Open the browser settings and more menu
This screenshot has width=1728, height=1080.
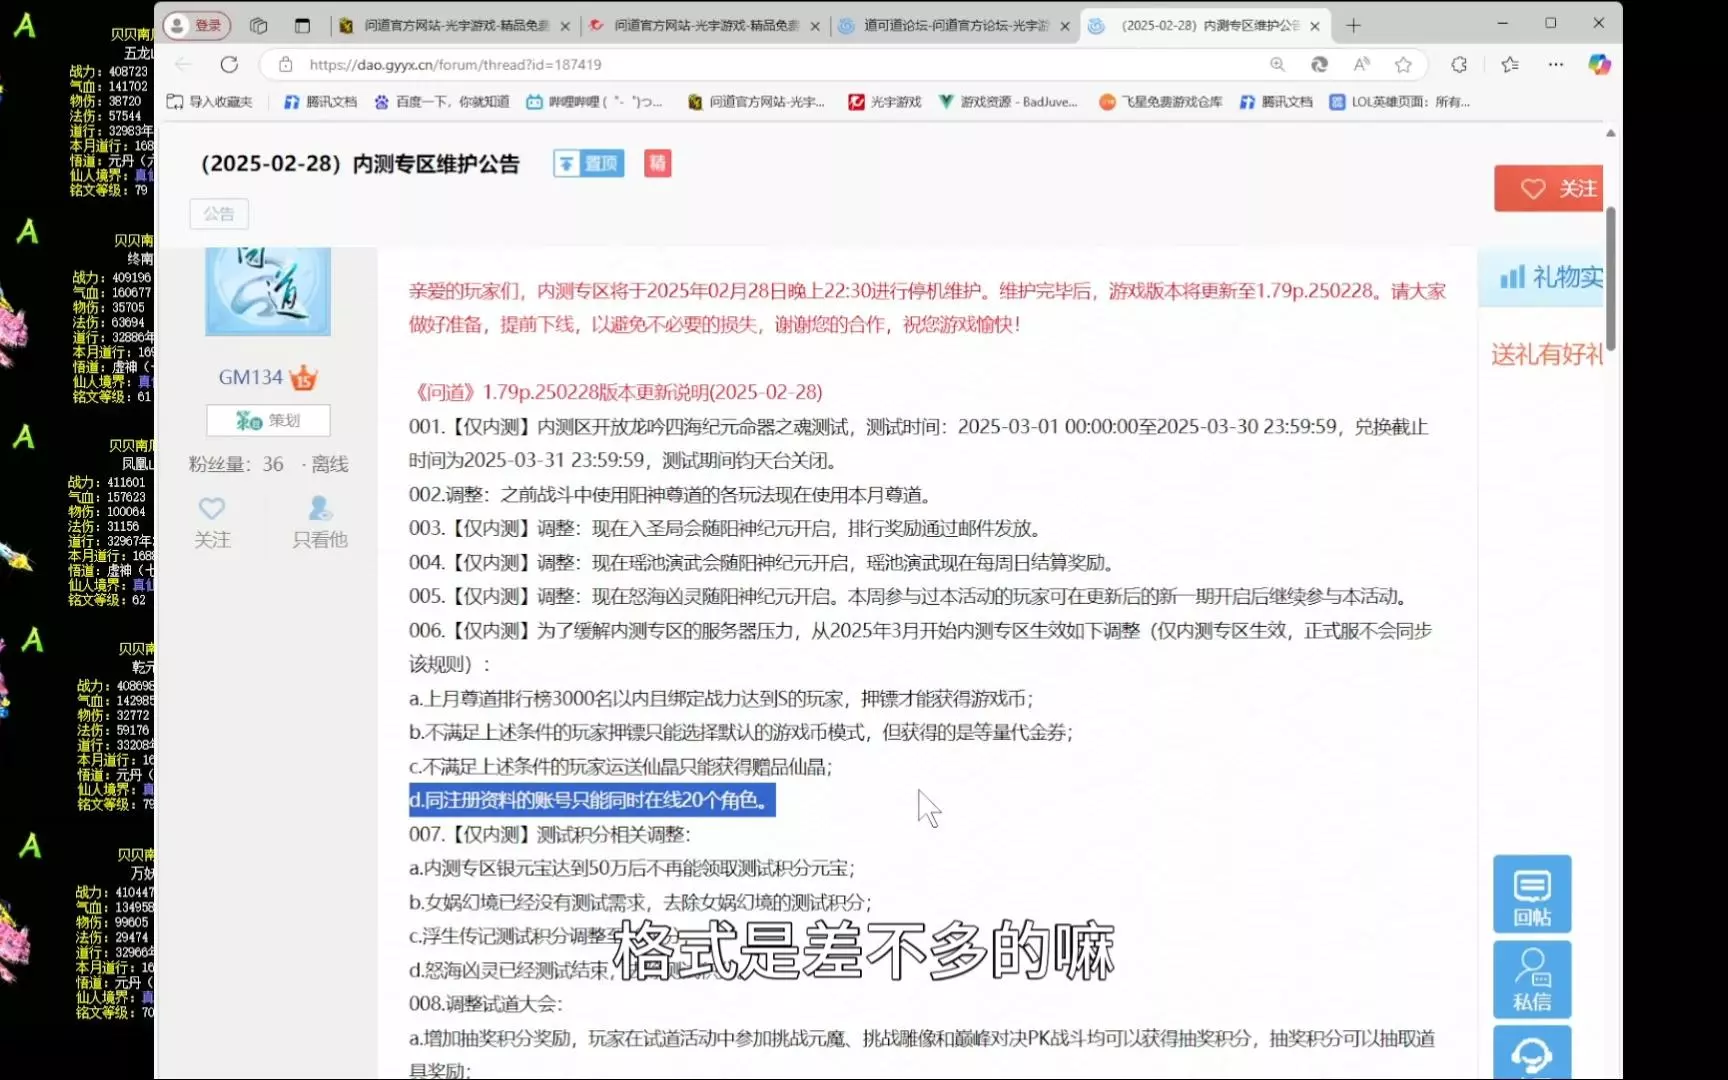[x=1555, y=64]
